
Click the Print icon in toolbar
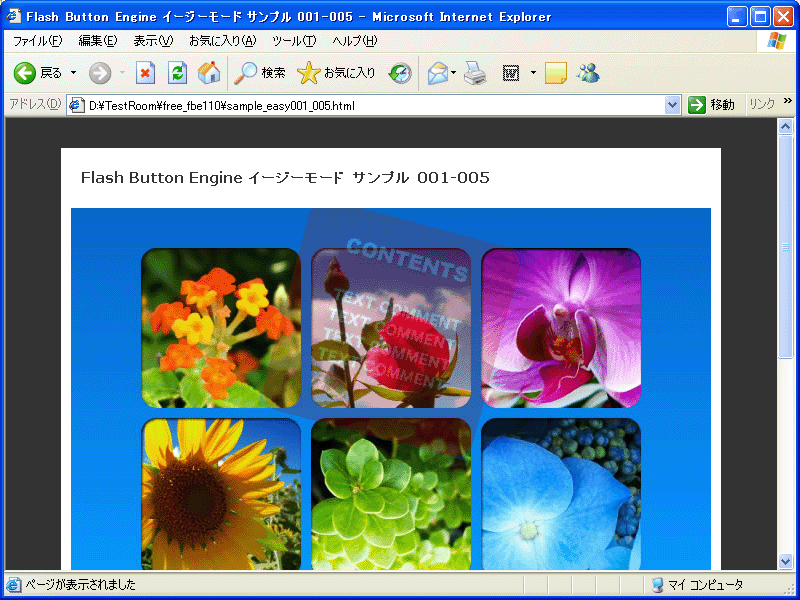point(474,73)
